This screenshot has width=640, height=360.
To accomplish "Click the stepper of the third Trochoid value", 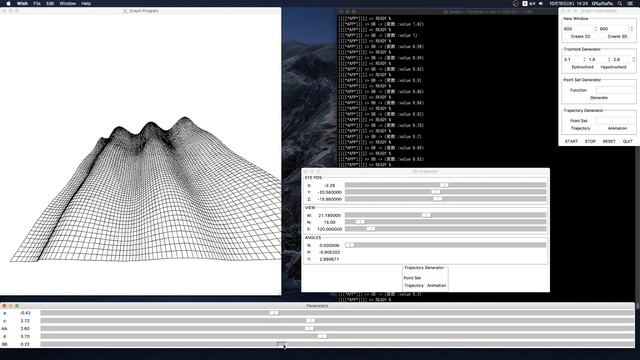I will click(x=633, y=59).
